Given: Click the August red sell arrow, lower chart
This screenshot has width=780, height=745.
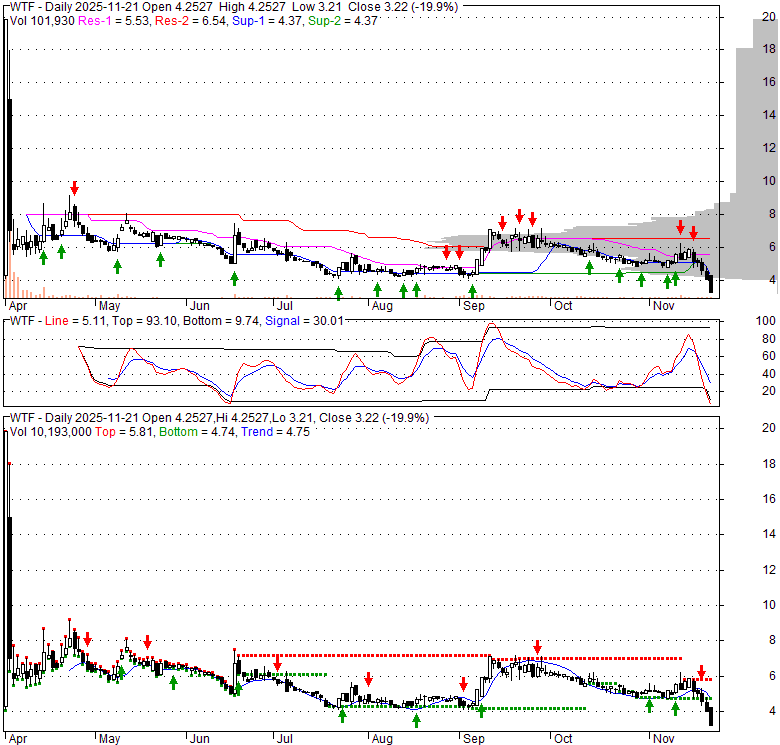Looking at the screenshot, I should 368,679.
